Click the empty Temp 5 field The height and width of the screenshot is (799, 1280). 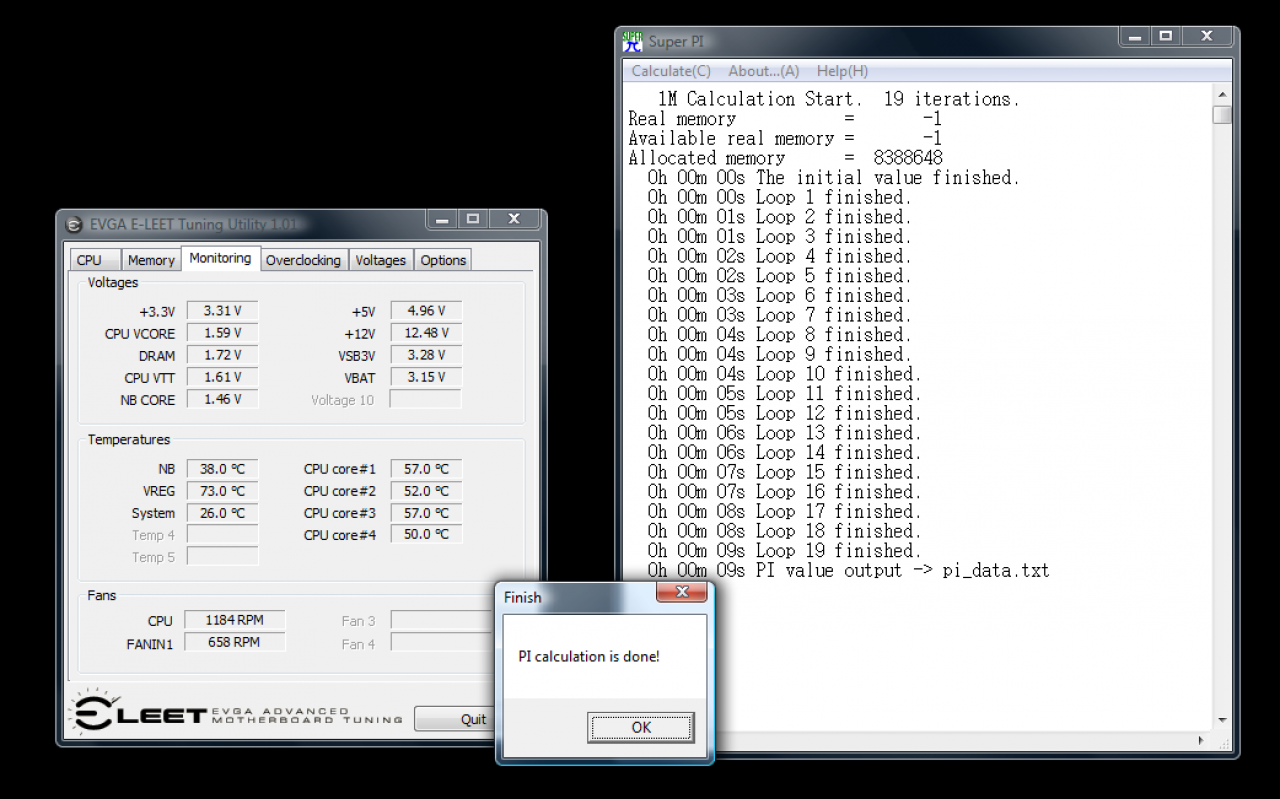tap(223, 557)
